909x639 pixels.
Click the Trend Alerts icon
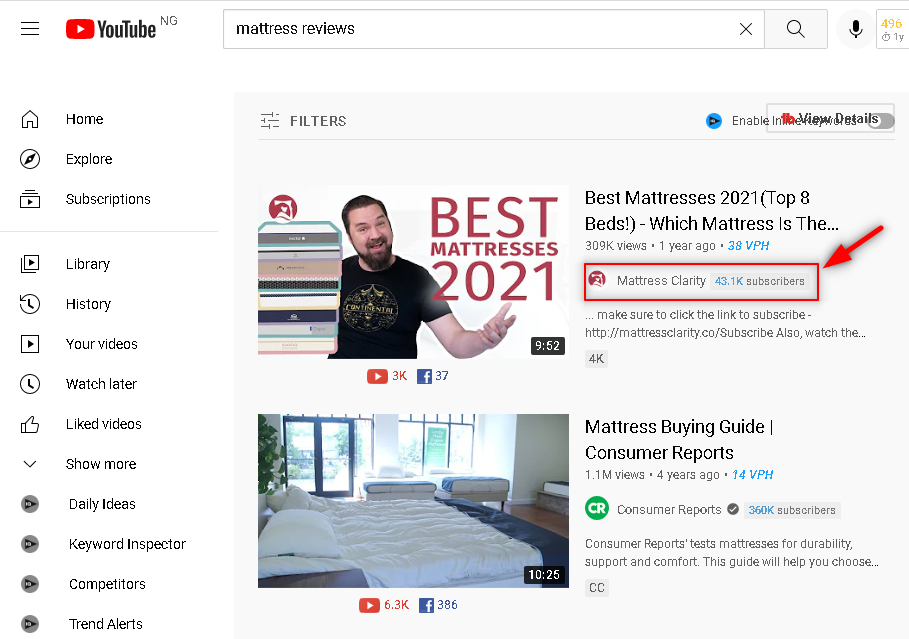tap(30, 624)
